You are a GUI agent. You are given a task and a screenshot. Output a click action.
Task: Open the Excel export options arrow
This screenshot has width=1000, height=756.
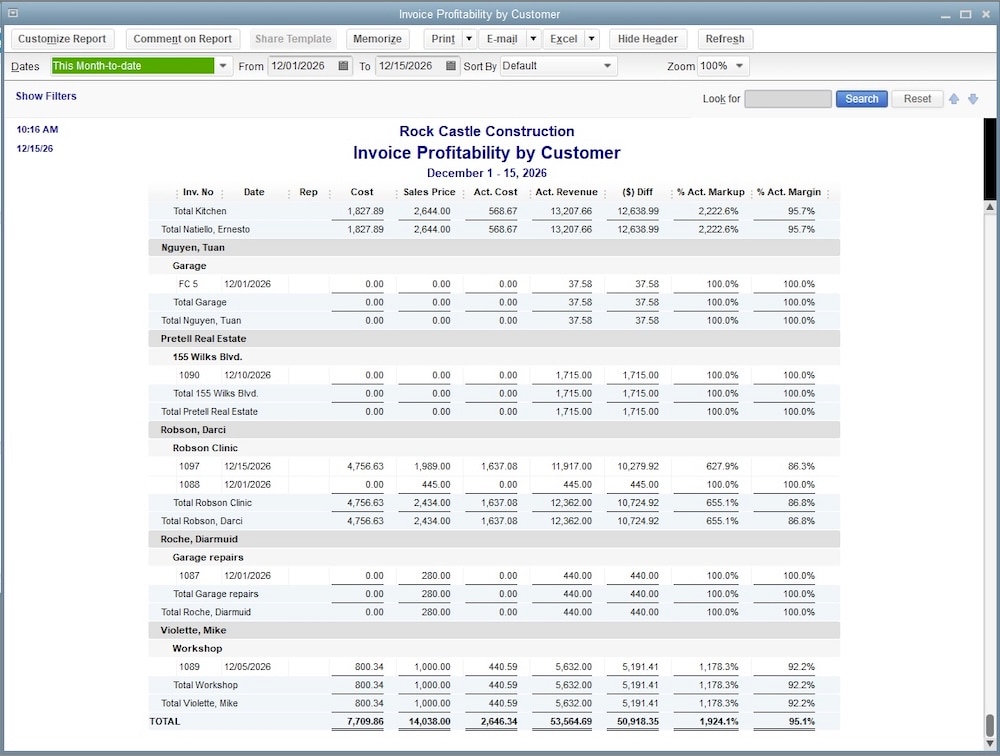[592, 38]
